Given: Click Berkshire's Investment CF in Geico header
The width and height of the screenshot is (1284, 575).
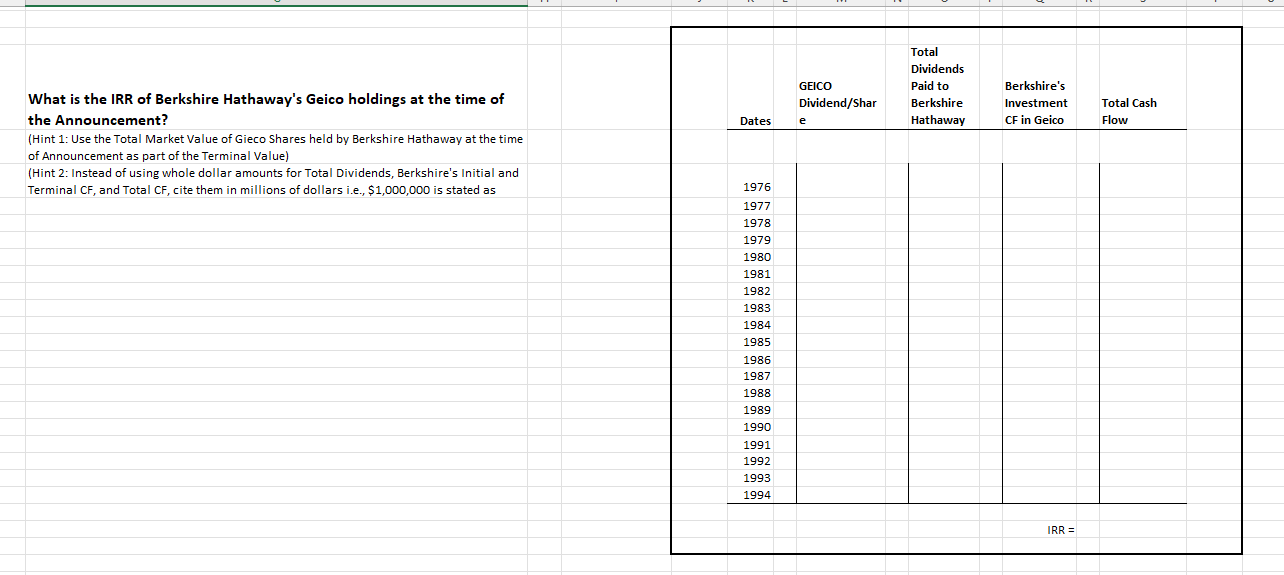Looking at the screenshot, I should [x=1036, y=103].
